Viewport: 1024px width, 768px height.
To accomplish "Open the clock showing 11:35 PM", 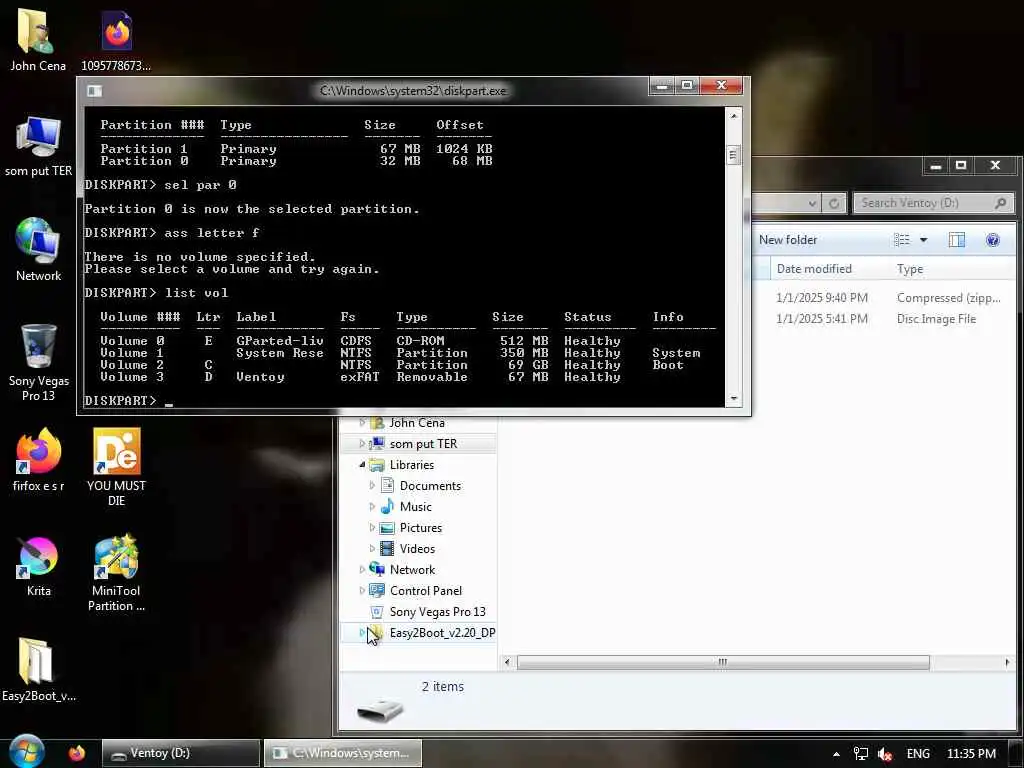I will click(971, 754).
